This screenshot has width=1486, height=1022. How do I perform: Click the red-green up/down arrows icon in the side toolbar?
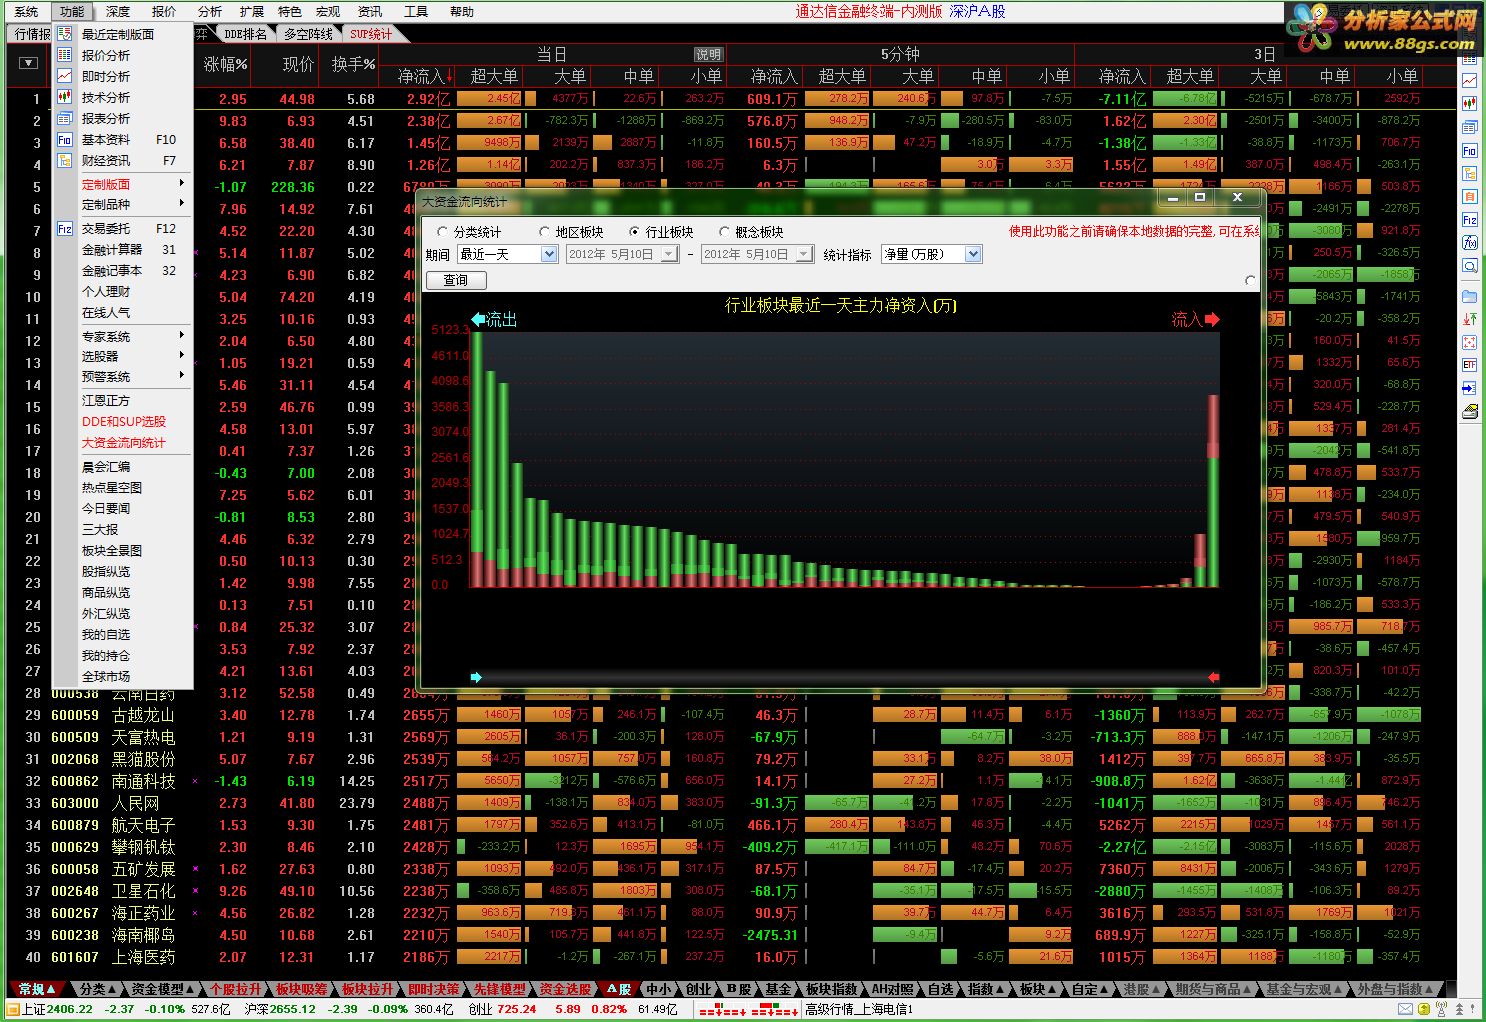click(1470, 319)
